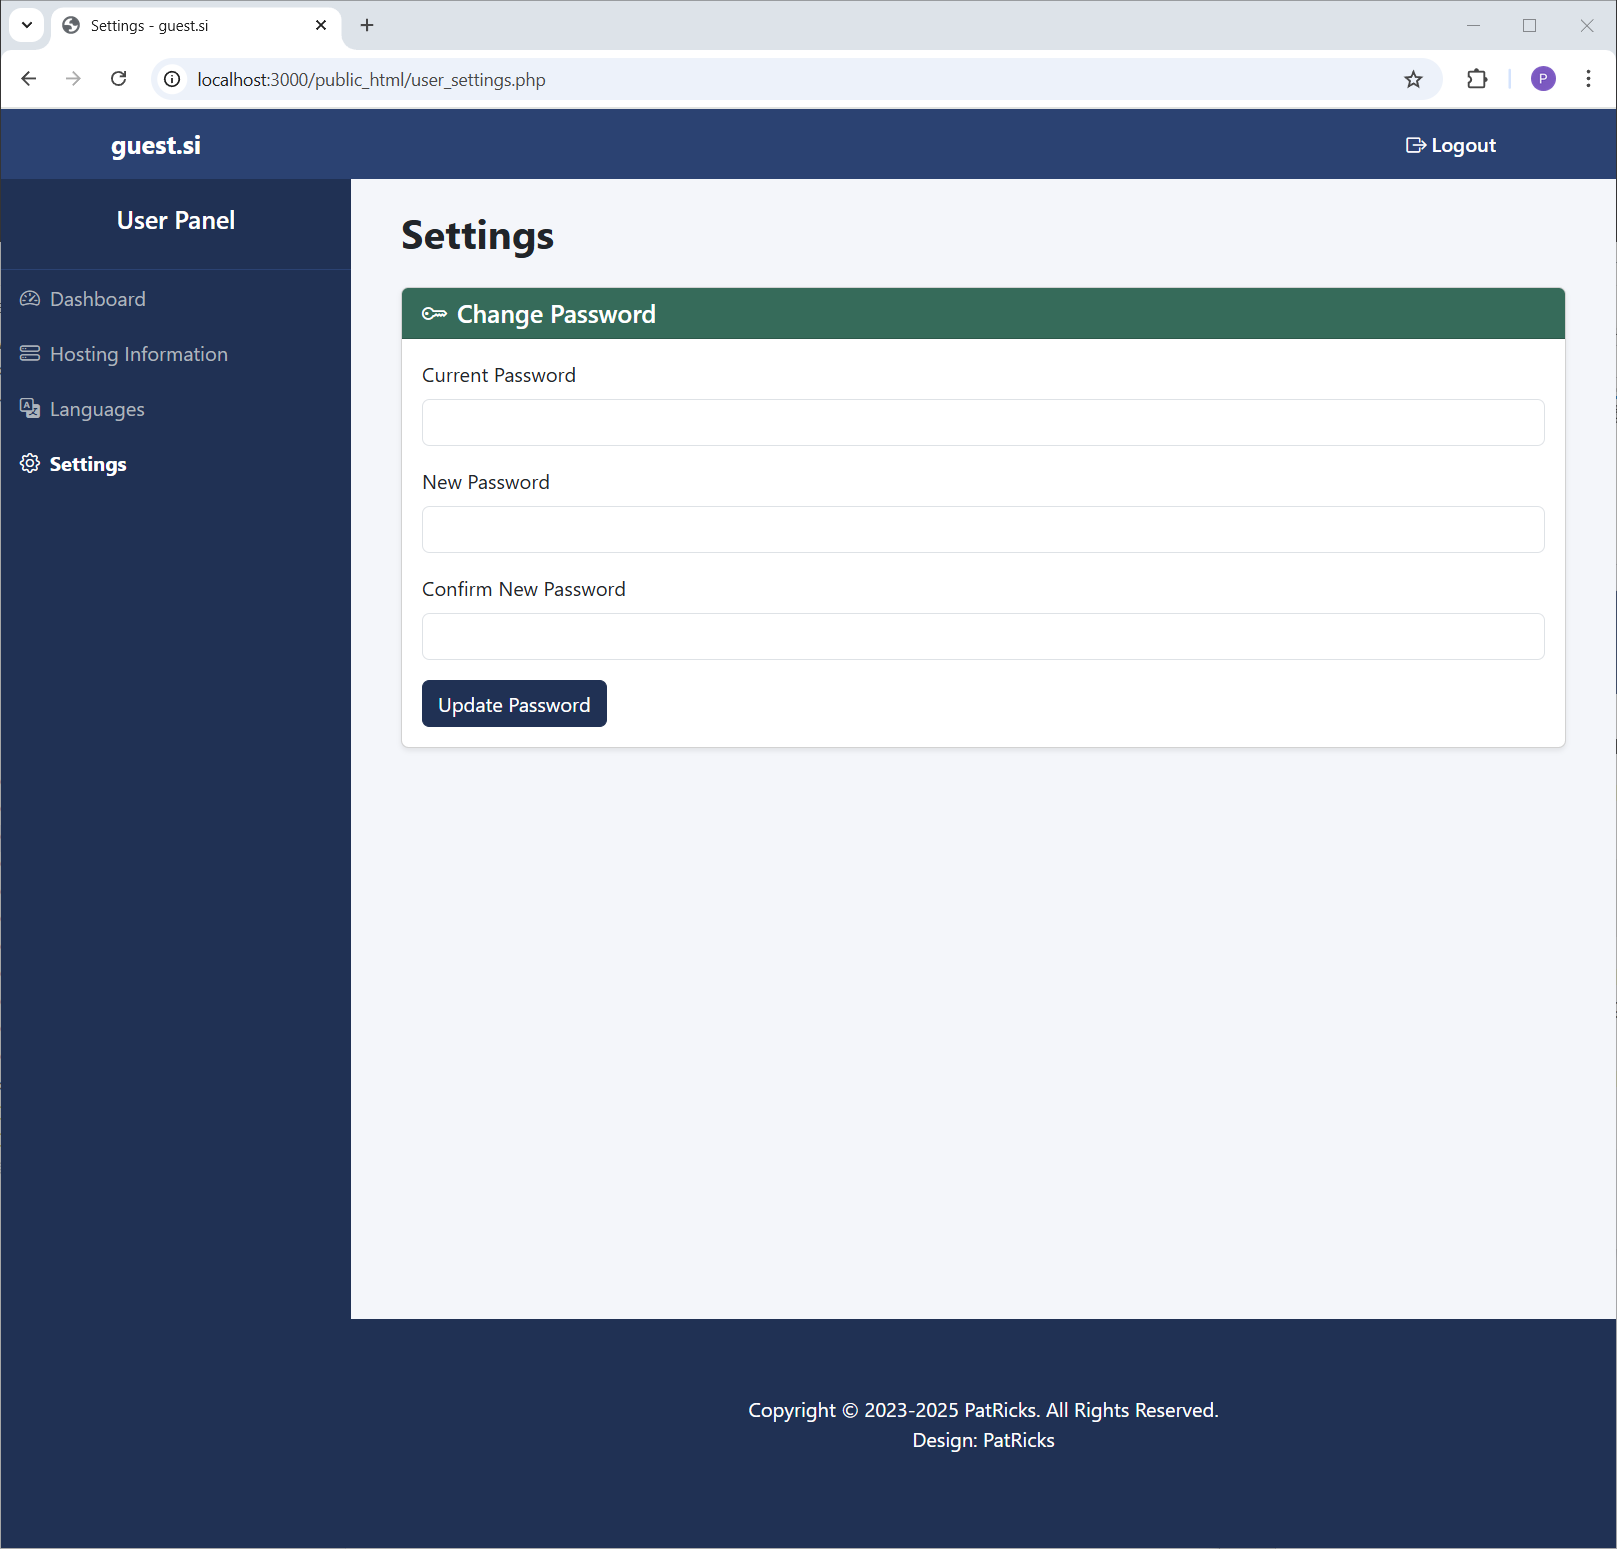Open the Chrome three-dot menu
The width and height of the screenshot is (1617, 1549).
tap(1588, 79)
